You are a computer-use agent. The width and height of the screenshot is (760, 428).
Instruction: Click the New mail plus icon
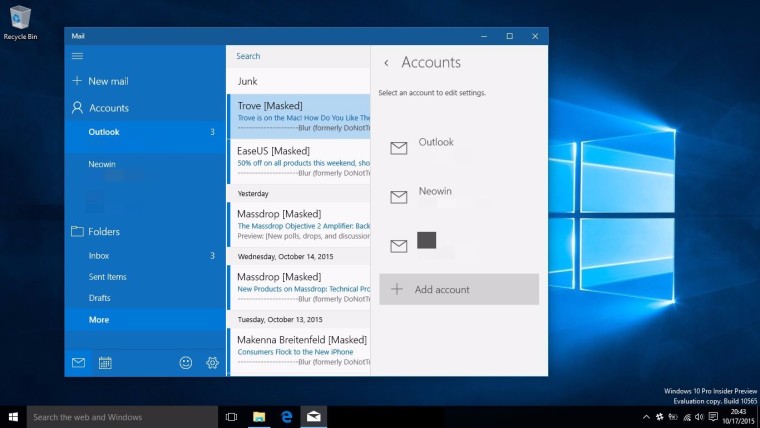coord(77,81)
